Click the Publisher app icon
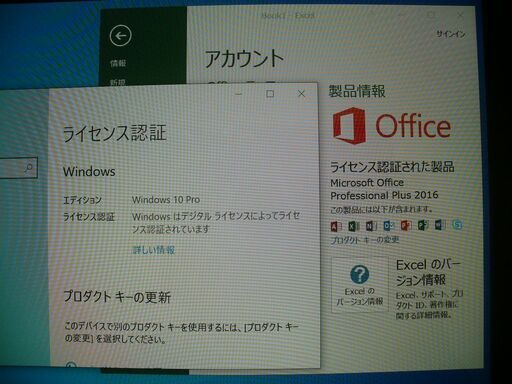Viewport: 512px width, 384px height. click(x=423, y=225)
